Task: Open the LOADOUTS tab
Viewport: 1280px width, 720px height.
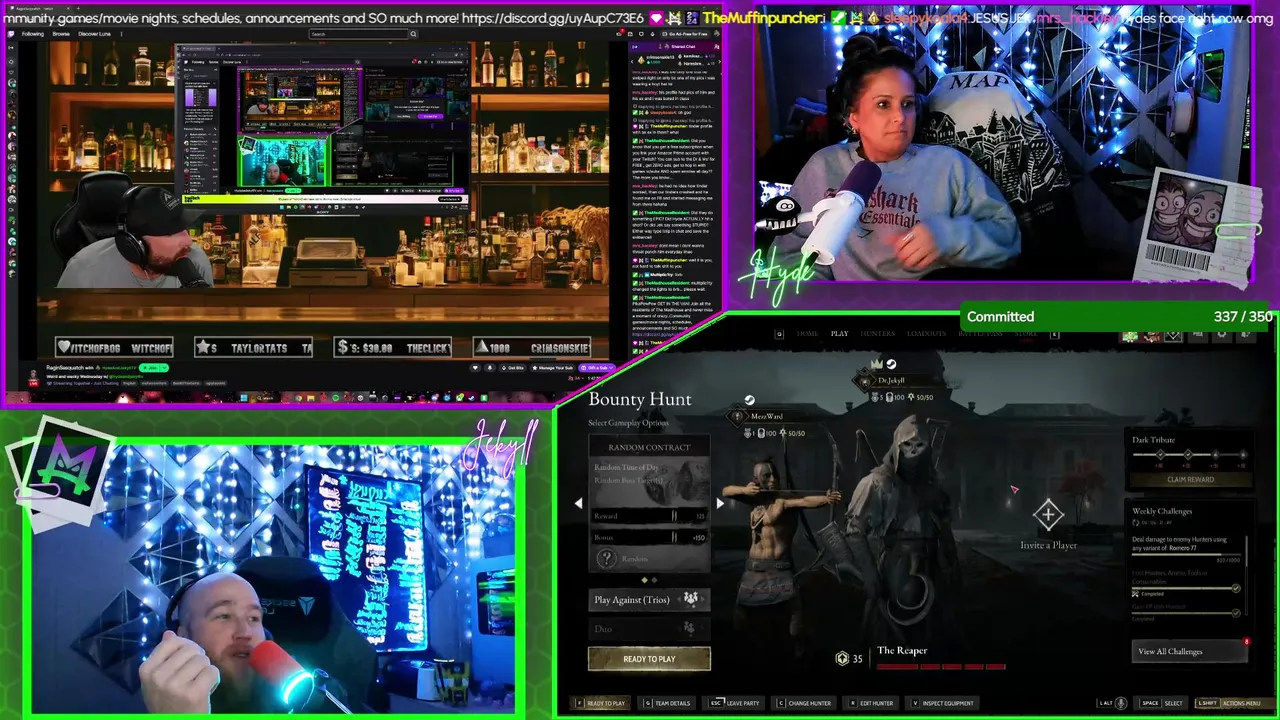Action: pyautogui.click(x=926, y=334)
